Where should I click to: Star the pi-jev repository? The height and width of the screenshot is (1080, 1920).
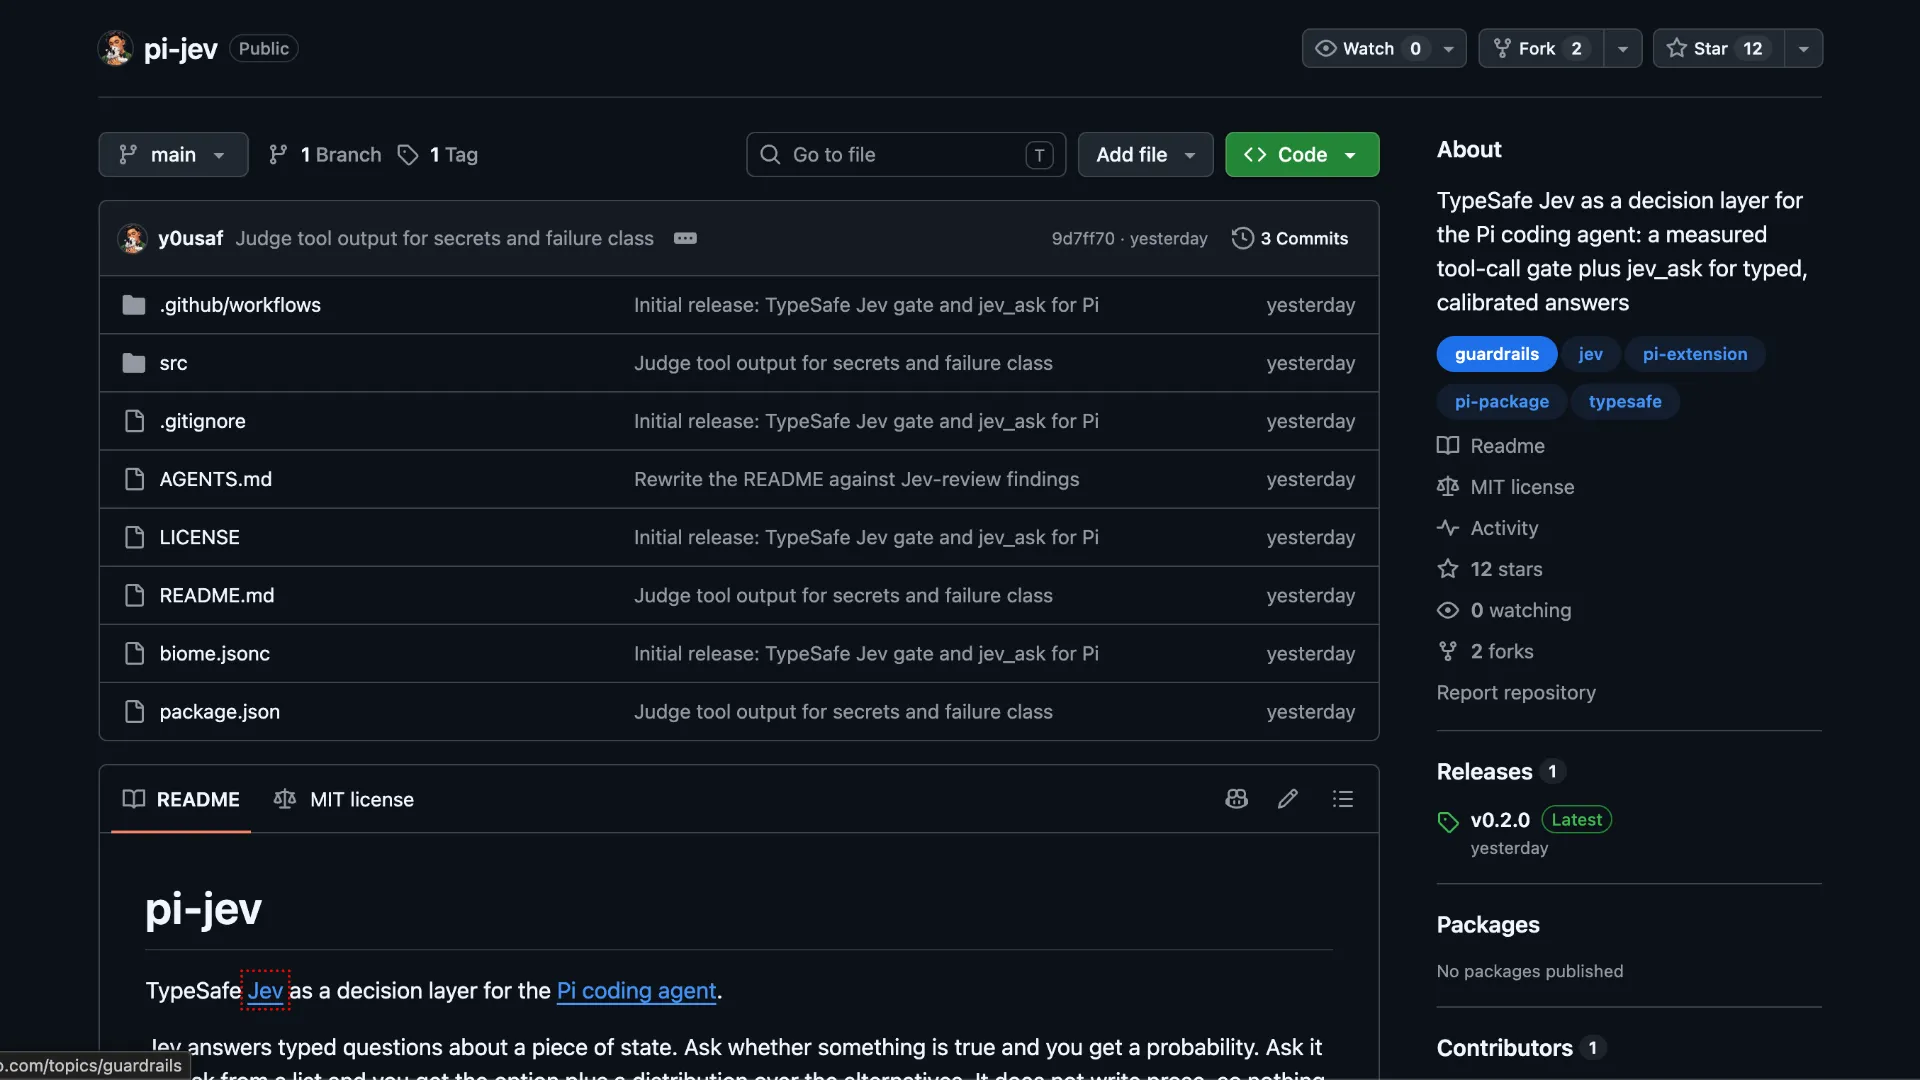(x=1717, y=48)
